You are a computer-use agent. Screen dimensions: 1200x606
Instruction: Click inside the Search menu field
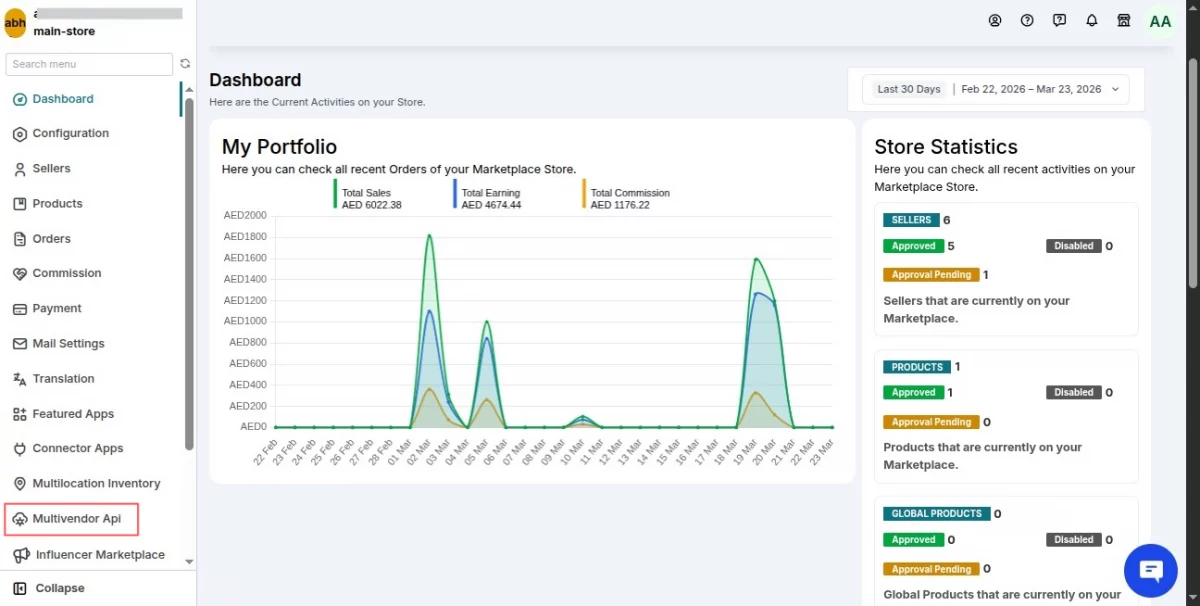pyautogui.click(x=89, y=64)
